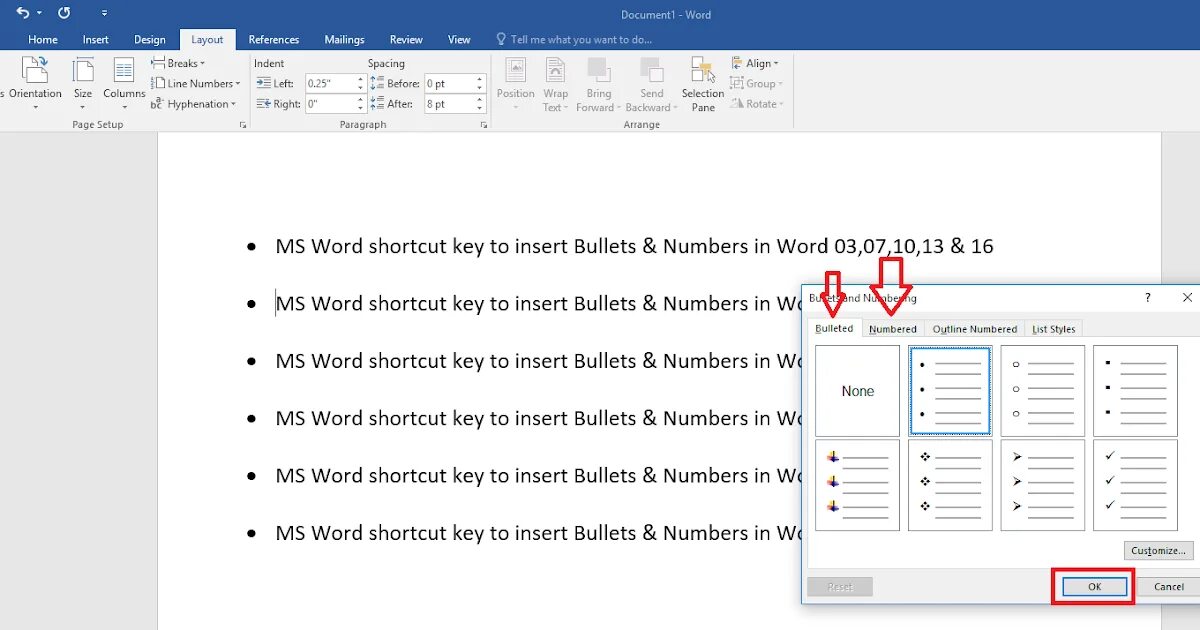Choose the solid round bullet style

click(950, 391)
